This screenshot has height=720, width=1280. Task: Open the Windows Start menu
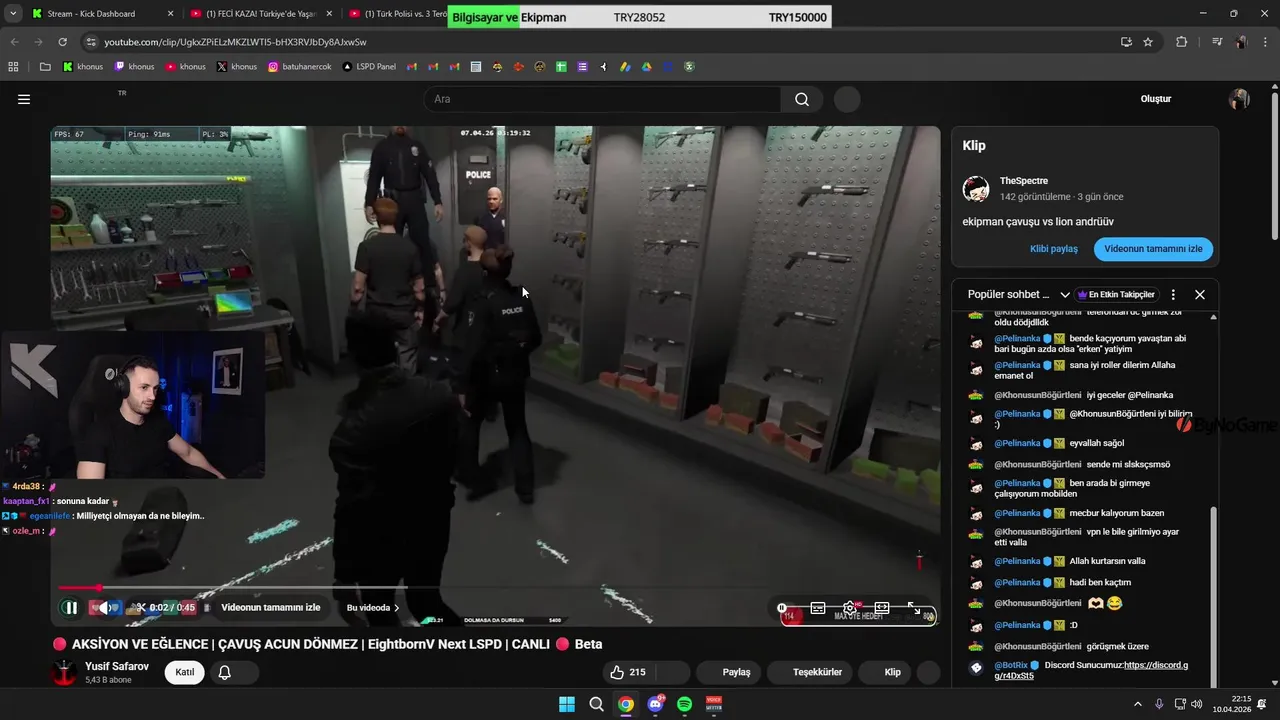(x=567, y=704)
